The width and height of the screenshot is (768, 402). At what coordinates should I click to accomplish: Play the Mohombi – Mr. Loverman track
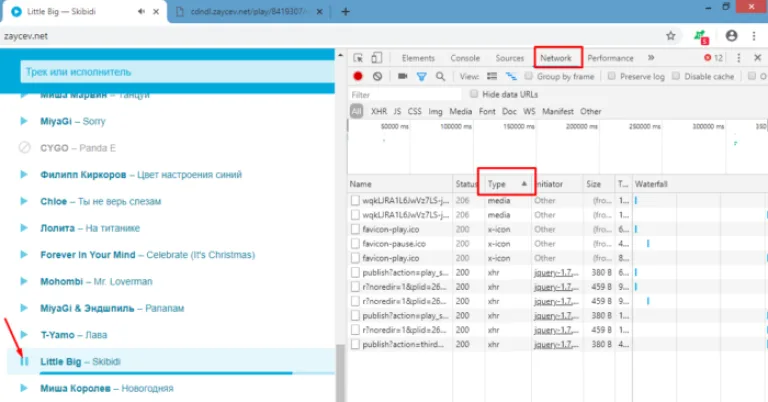24,282
